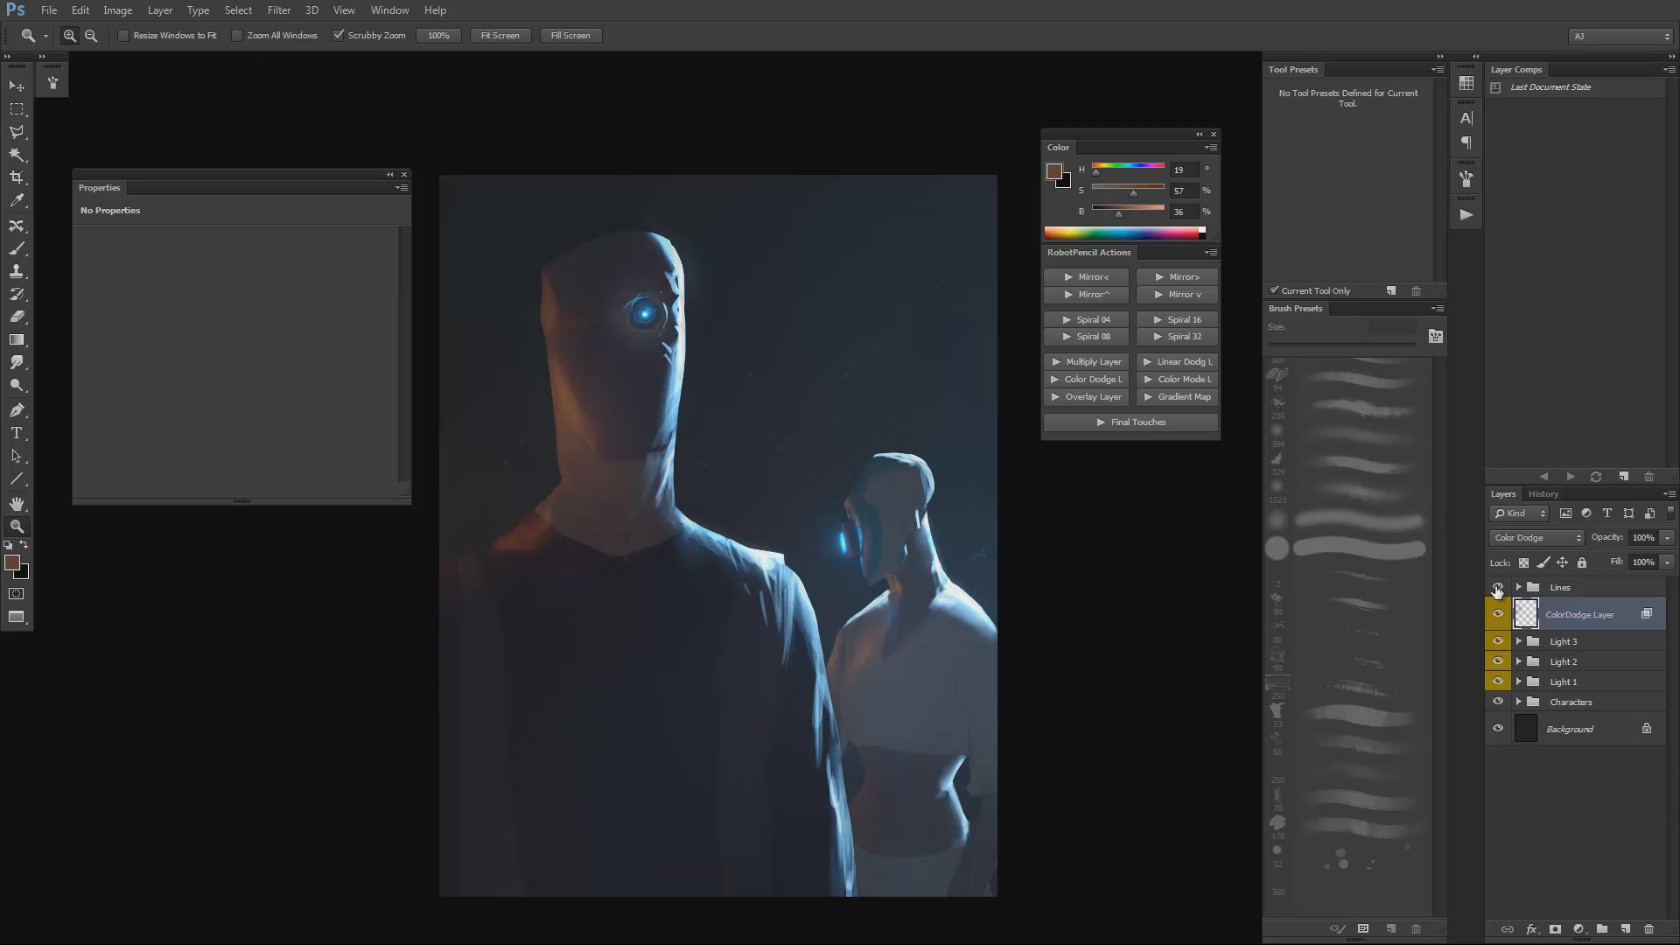Expand the Light 3 layer group
1680x945 pixels.
pyautogui.click(x=1518, y=641)
